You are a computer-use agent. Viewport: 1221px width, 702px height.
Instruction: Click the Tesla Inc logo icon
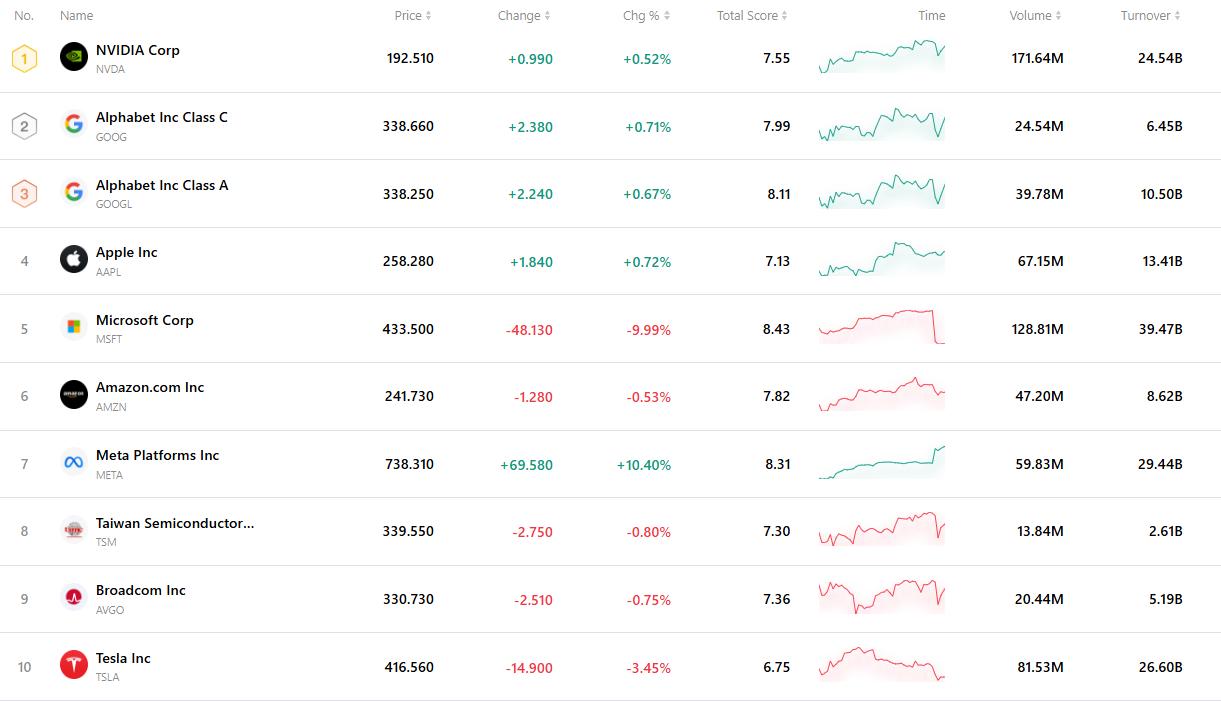[x=74, y=665]
